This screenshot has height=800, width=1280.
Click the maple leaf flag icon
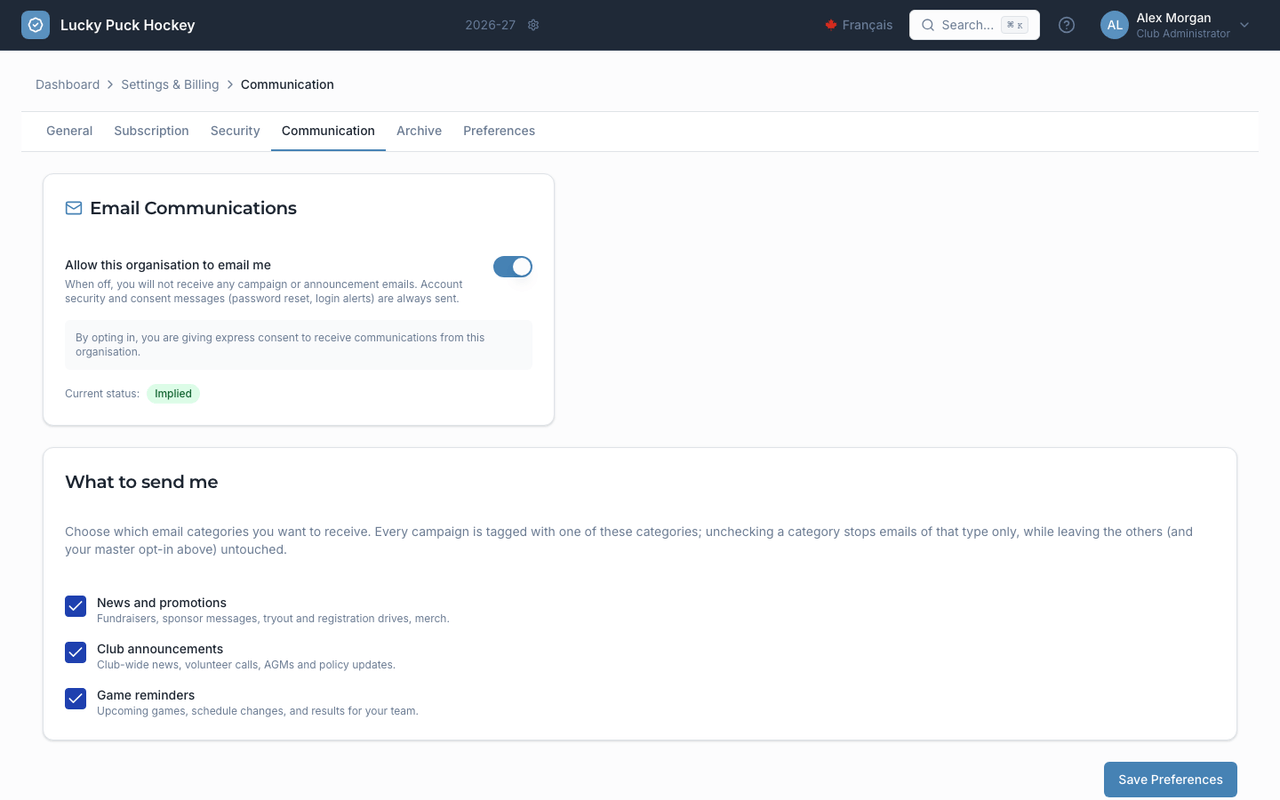pos(830,25)
